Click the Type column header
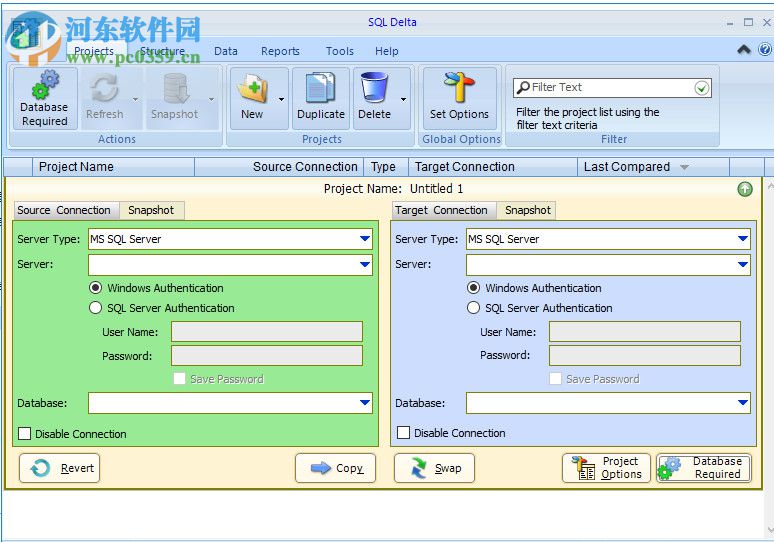 (386, 167)
